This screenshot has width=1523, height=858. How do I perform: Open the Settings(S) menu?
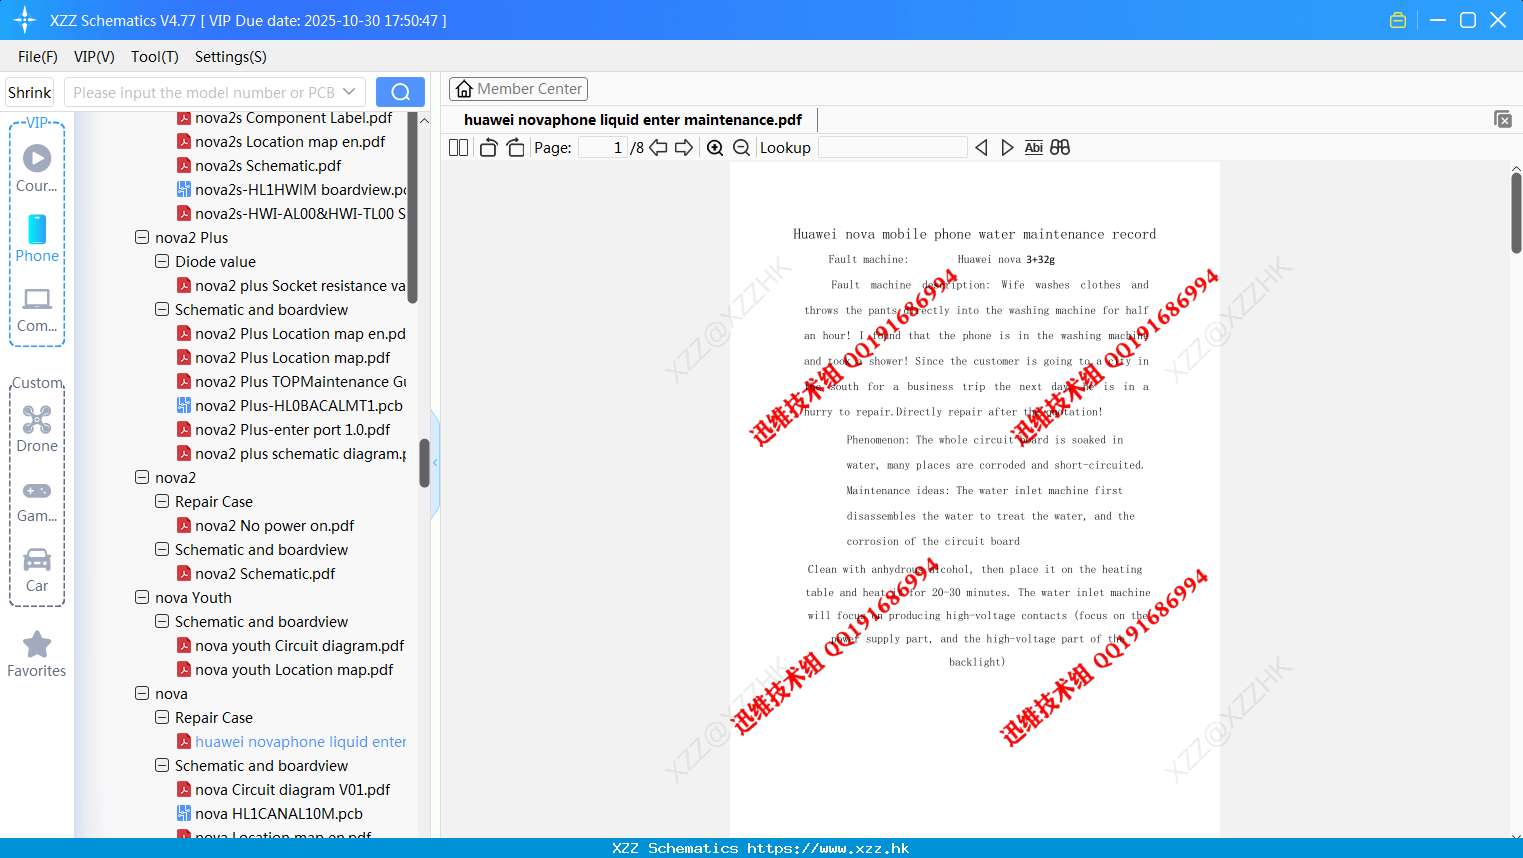231,57
